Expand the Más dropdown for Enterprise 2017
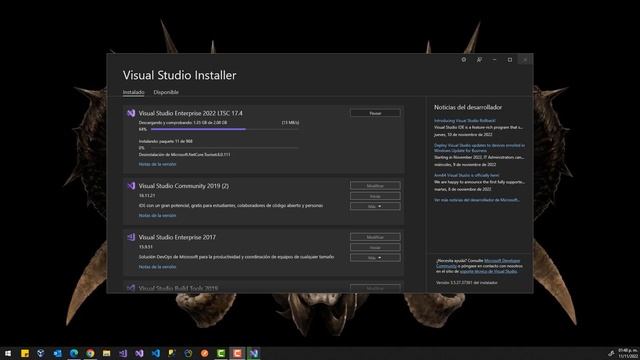Viewport: 640px width, 360px height. point(375,258)
